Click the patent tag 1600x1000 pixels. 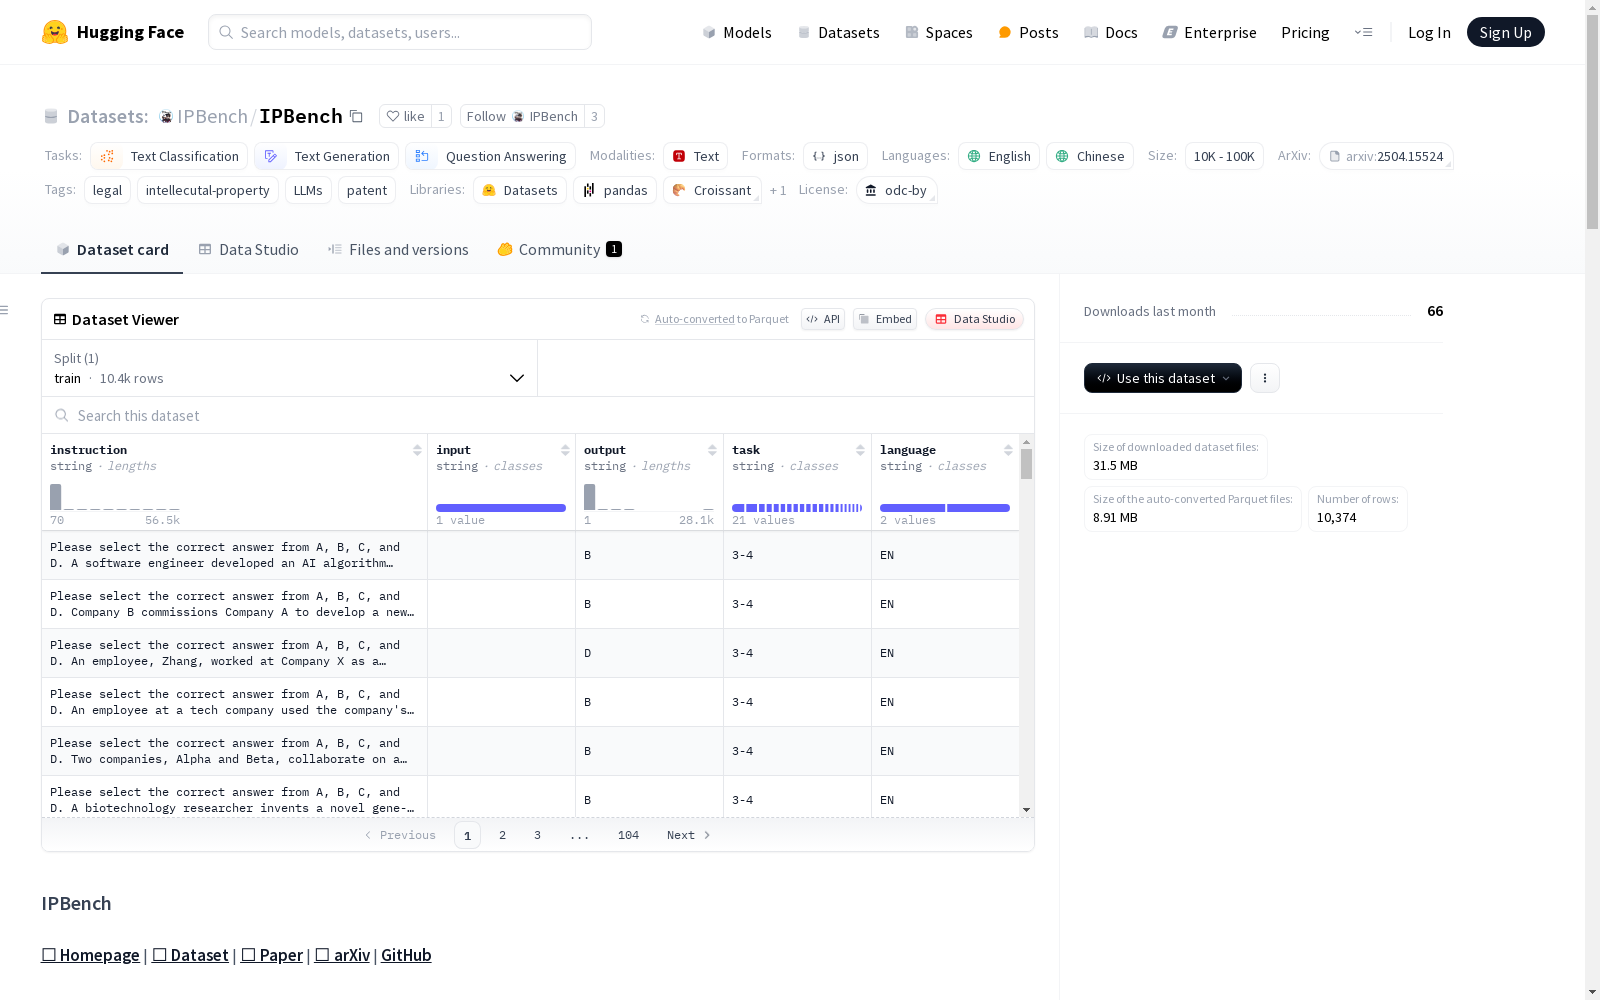[x=367, y=190]
